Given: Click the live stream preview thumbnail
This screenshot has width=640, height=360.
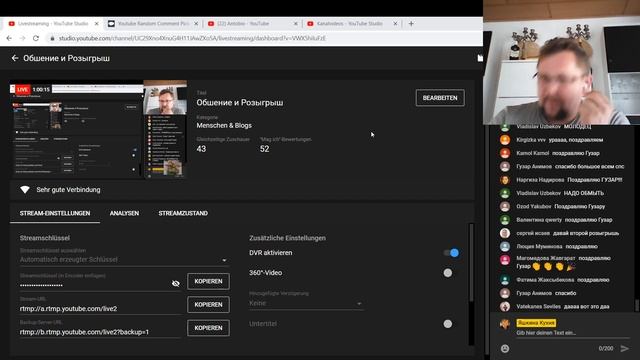Looking at the screenshot, I should point(98,129).
